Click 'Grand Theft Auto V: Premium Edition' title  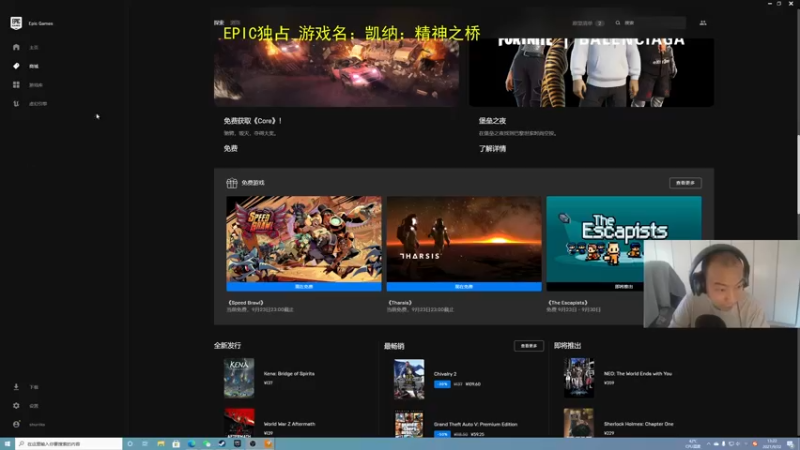click(x=476, y=424)
